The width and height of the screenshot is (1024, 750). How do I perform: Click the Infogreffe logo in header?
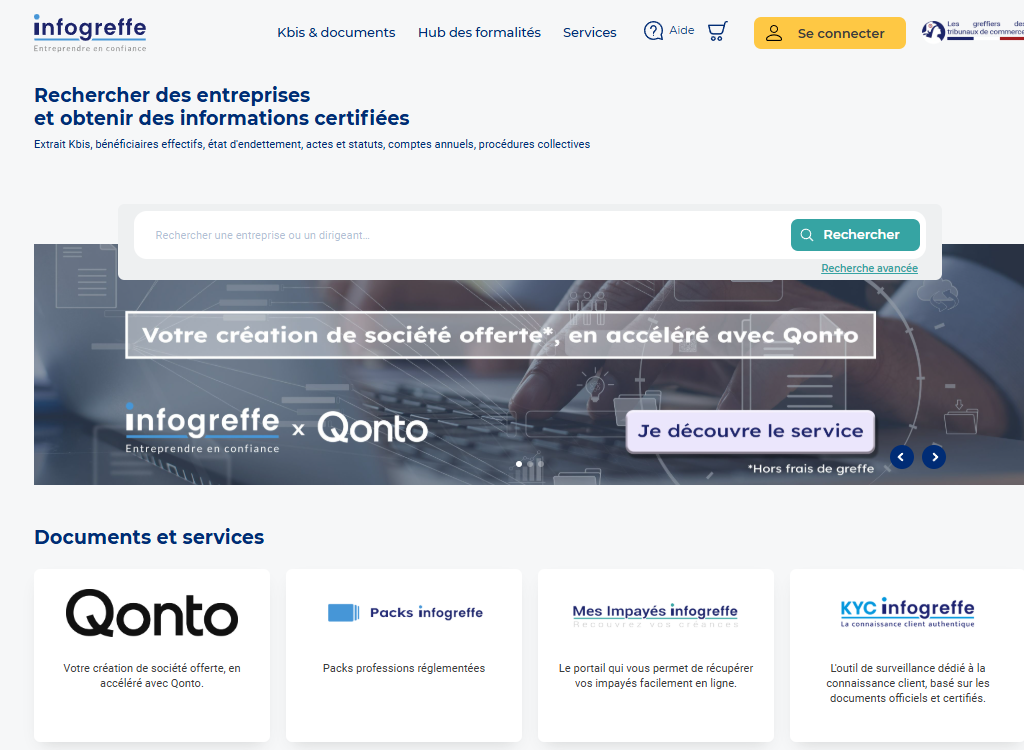[90, 33]
